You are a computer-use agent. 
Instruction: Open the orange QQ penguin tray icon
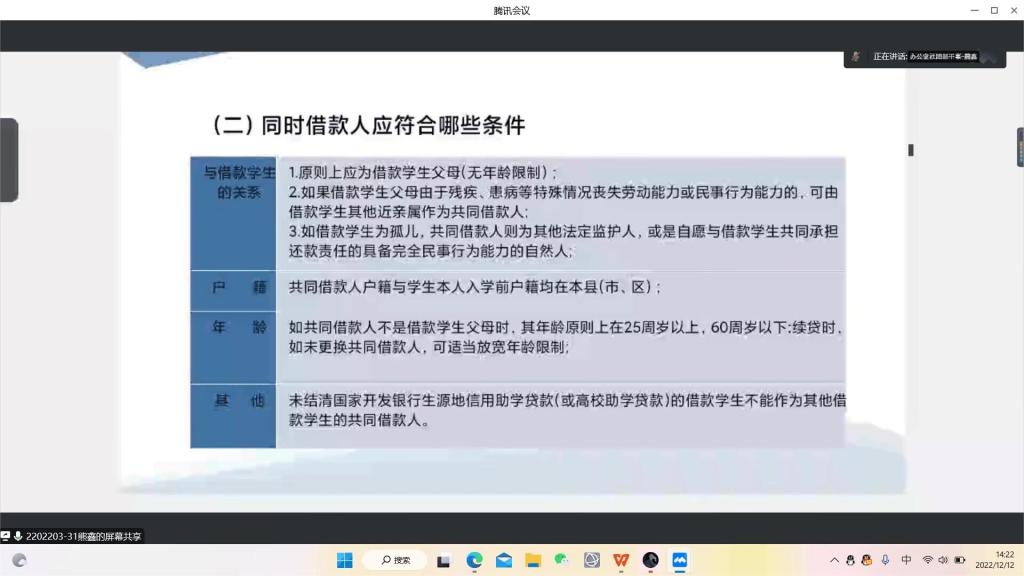867,560
